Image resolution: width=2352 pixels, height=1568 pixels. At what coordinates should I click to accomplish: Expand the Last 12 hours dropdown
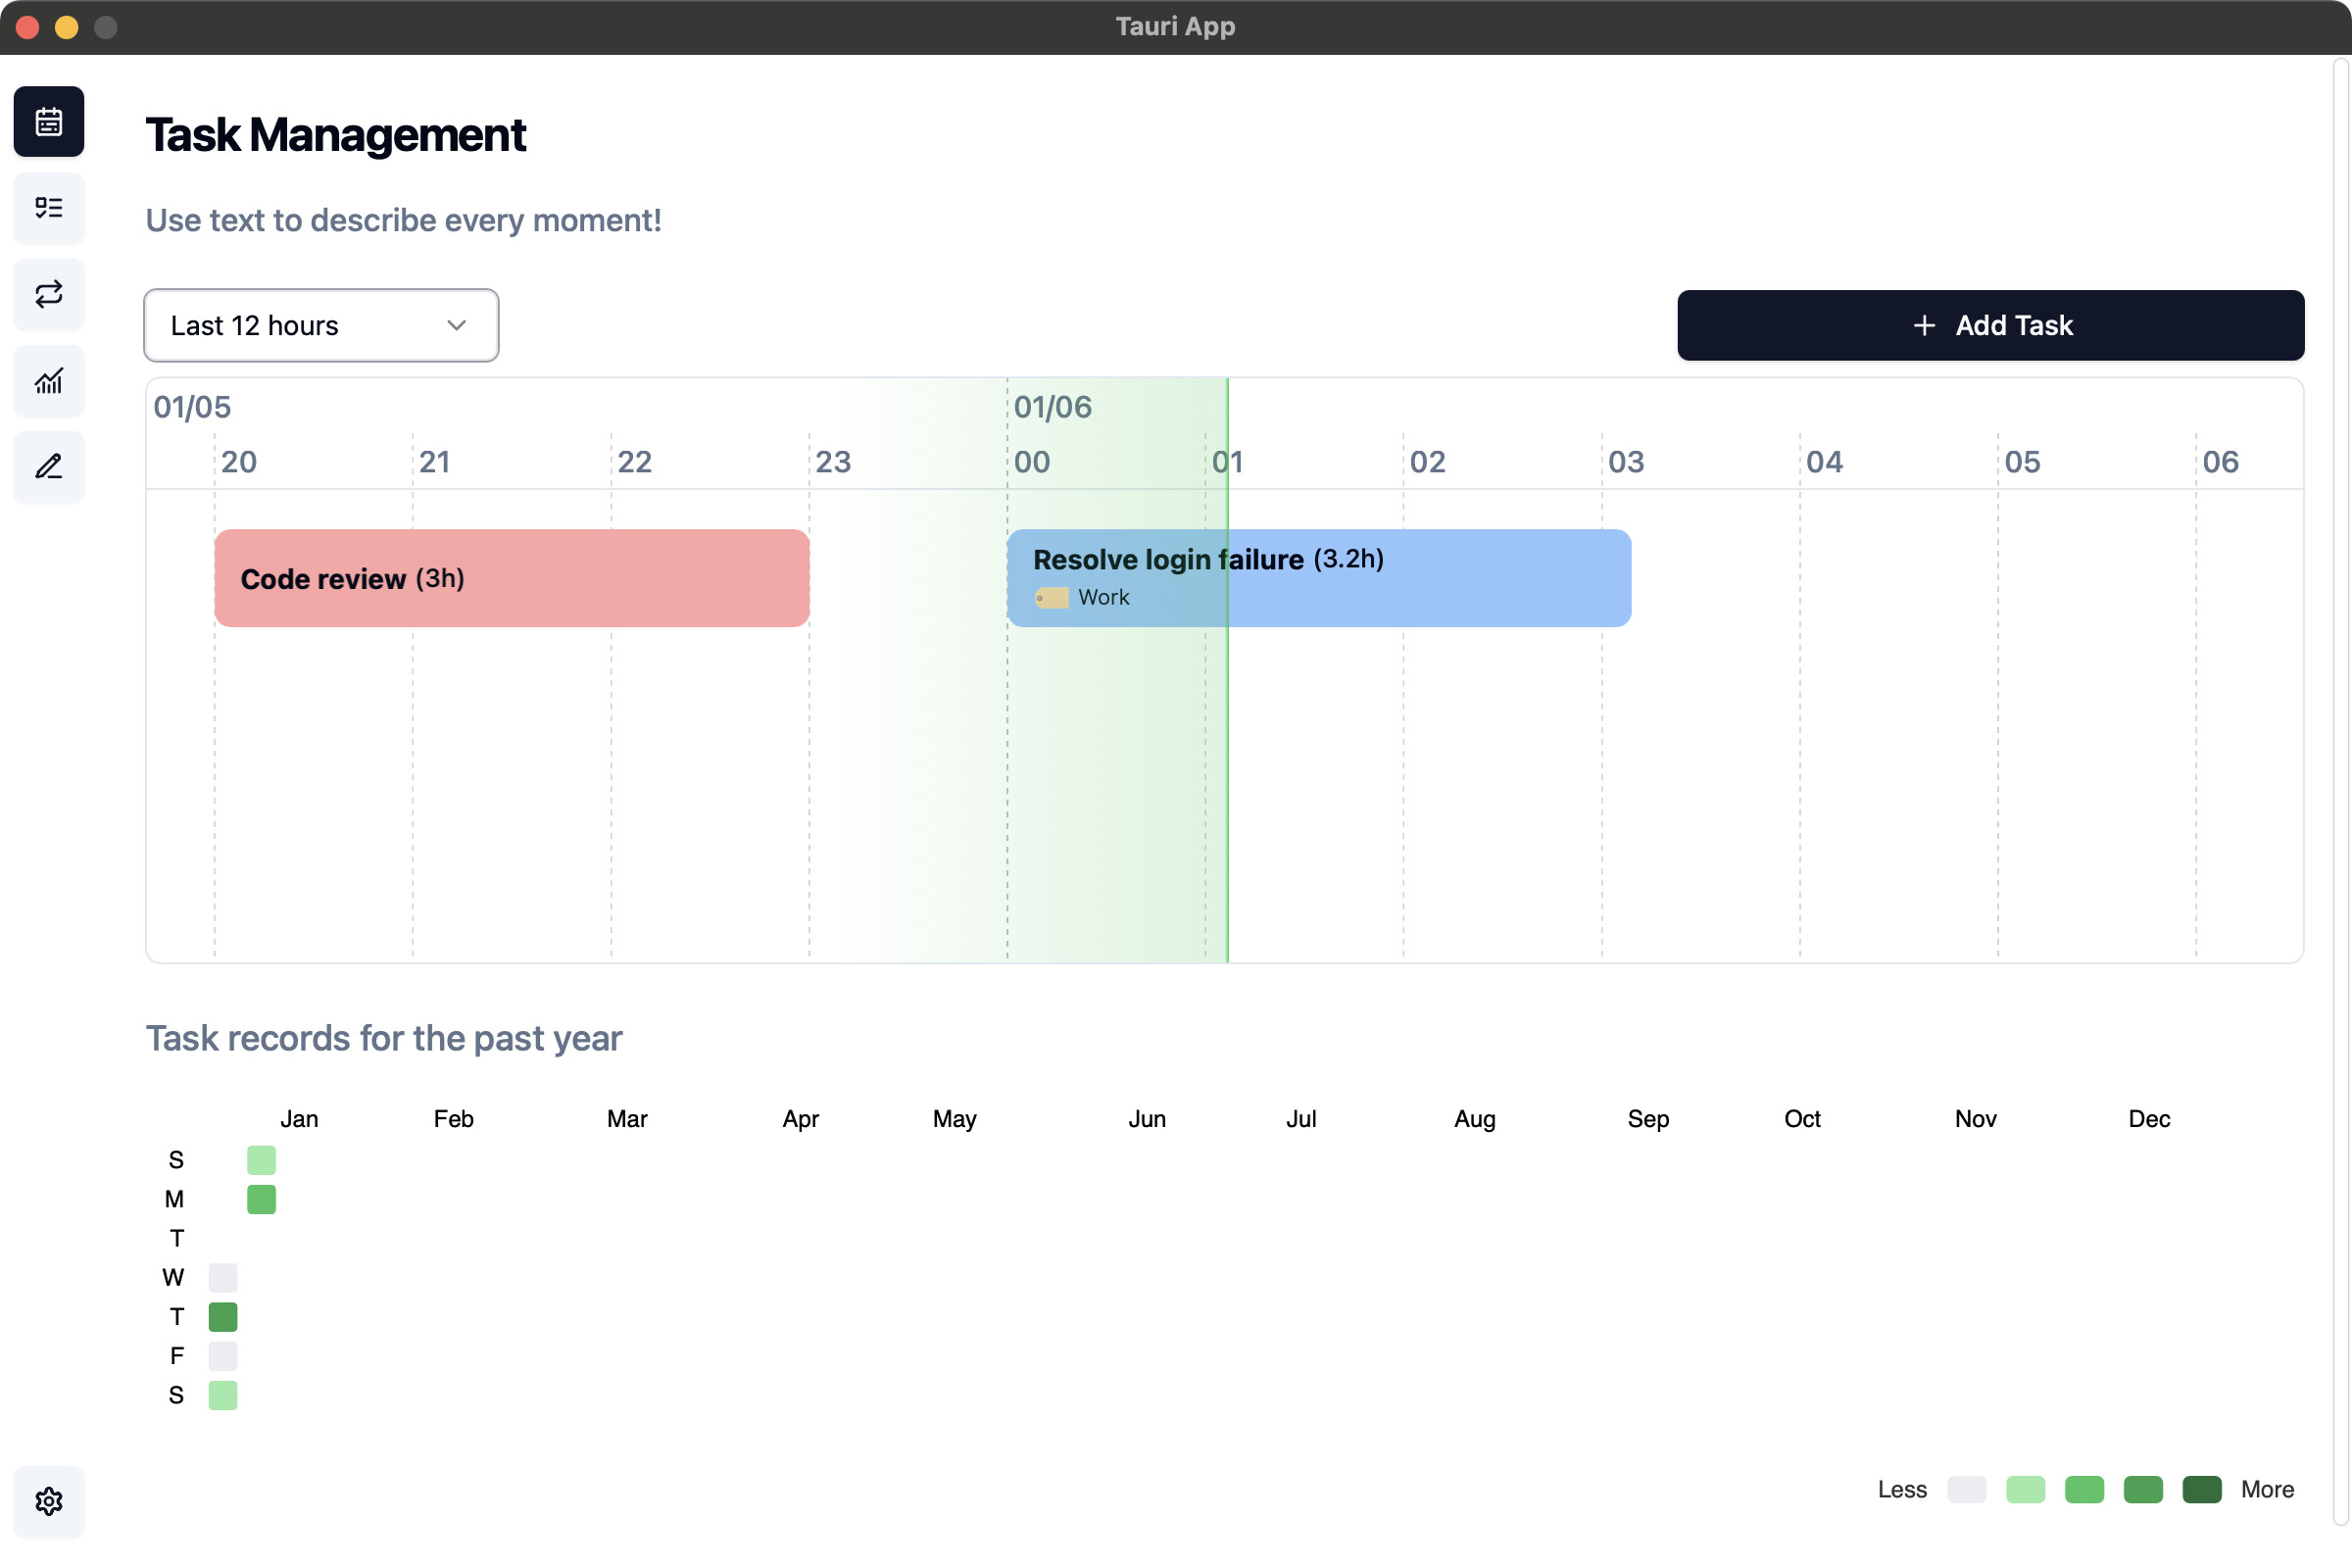pos(321,326)
